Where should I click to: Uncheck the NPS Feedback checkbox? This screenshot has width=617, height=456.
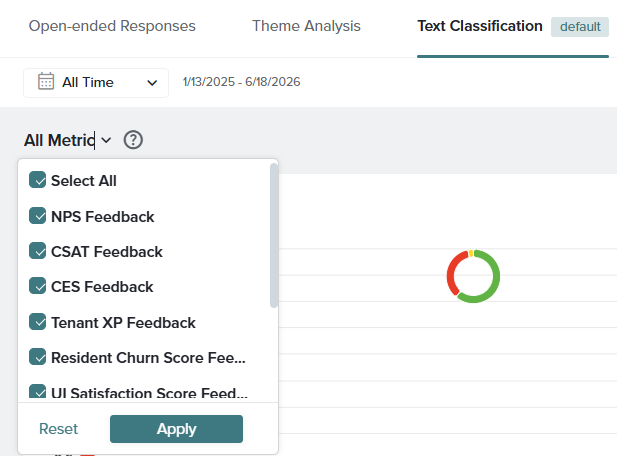[37, 216]
